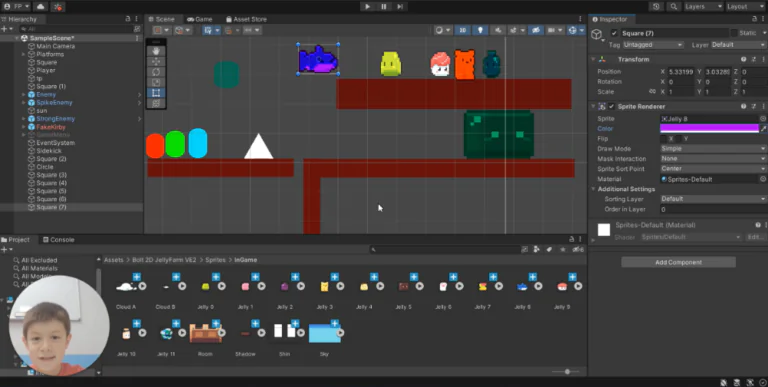
Task: Click the Transform component help icon
Action: tap(744, 59)
